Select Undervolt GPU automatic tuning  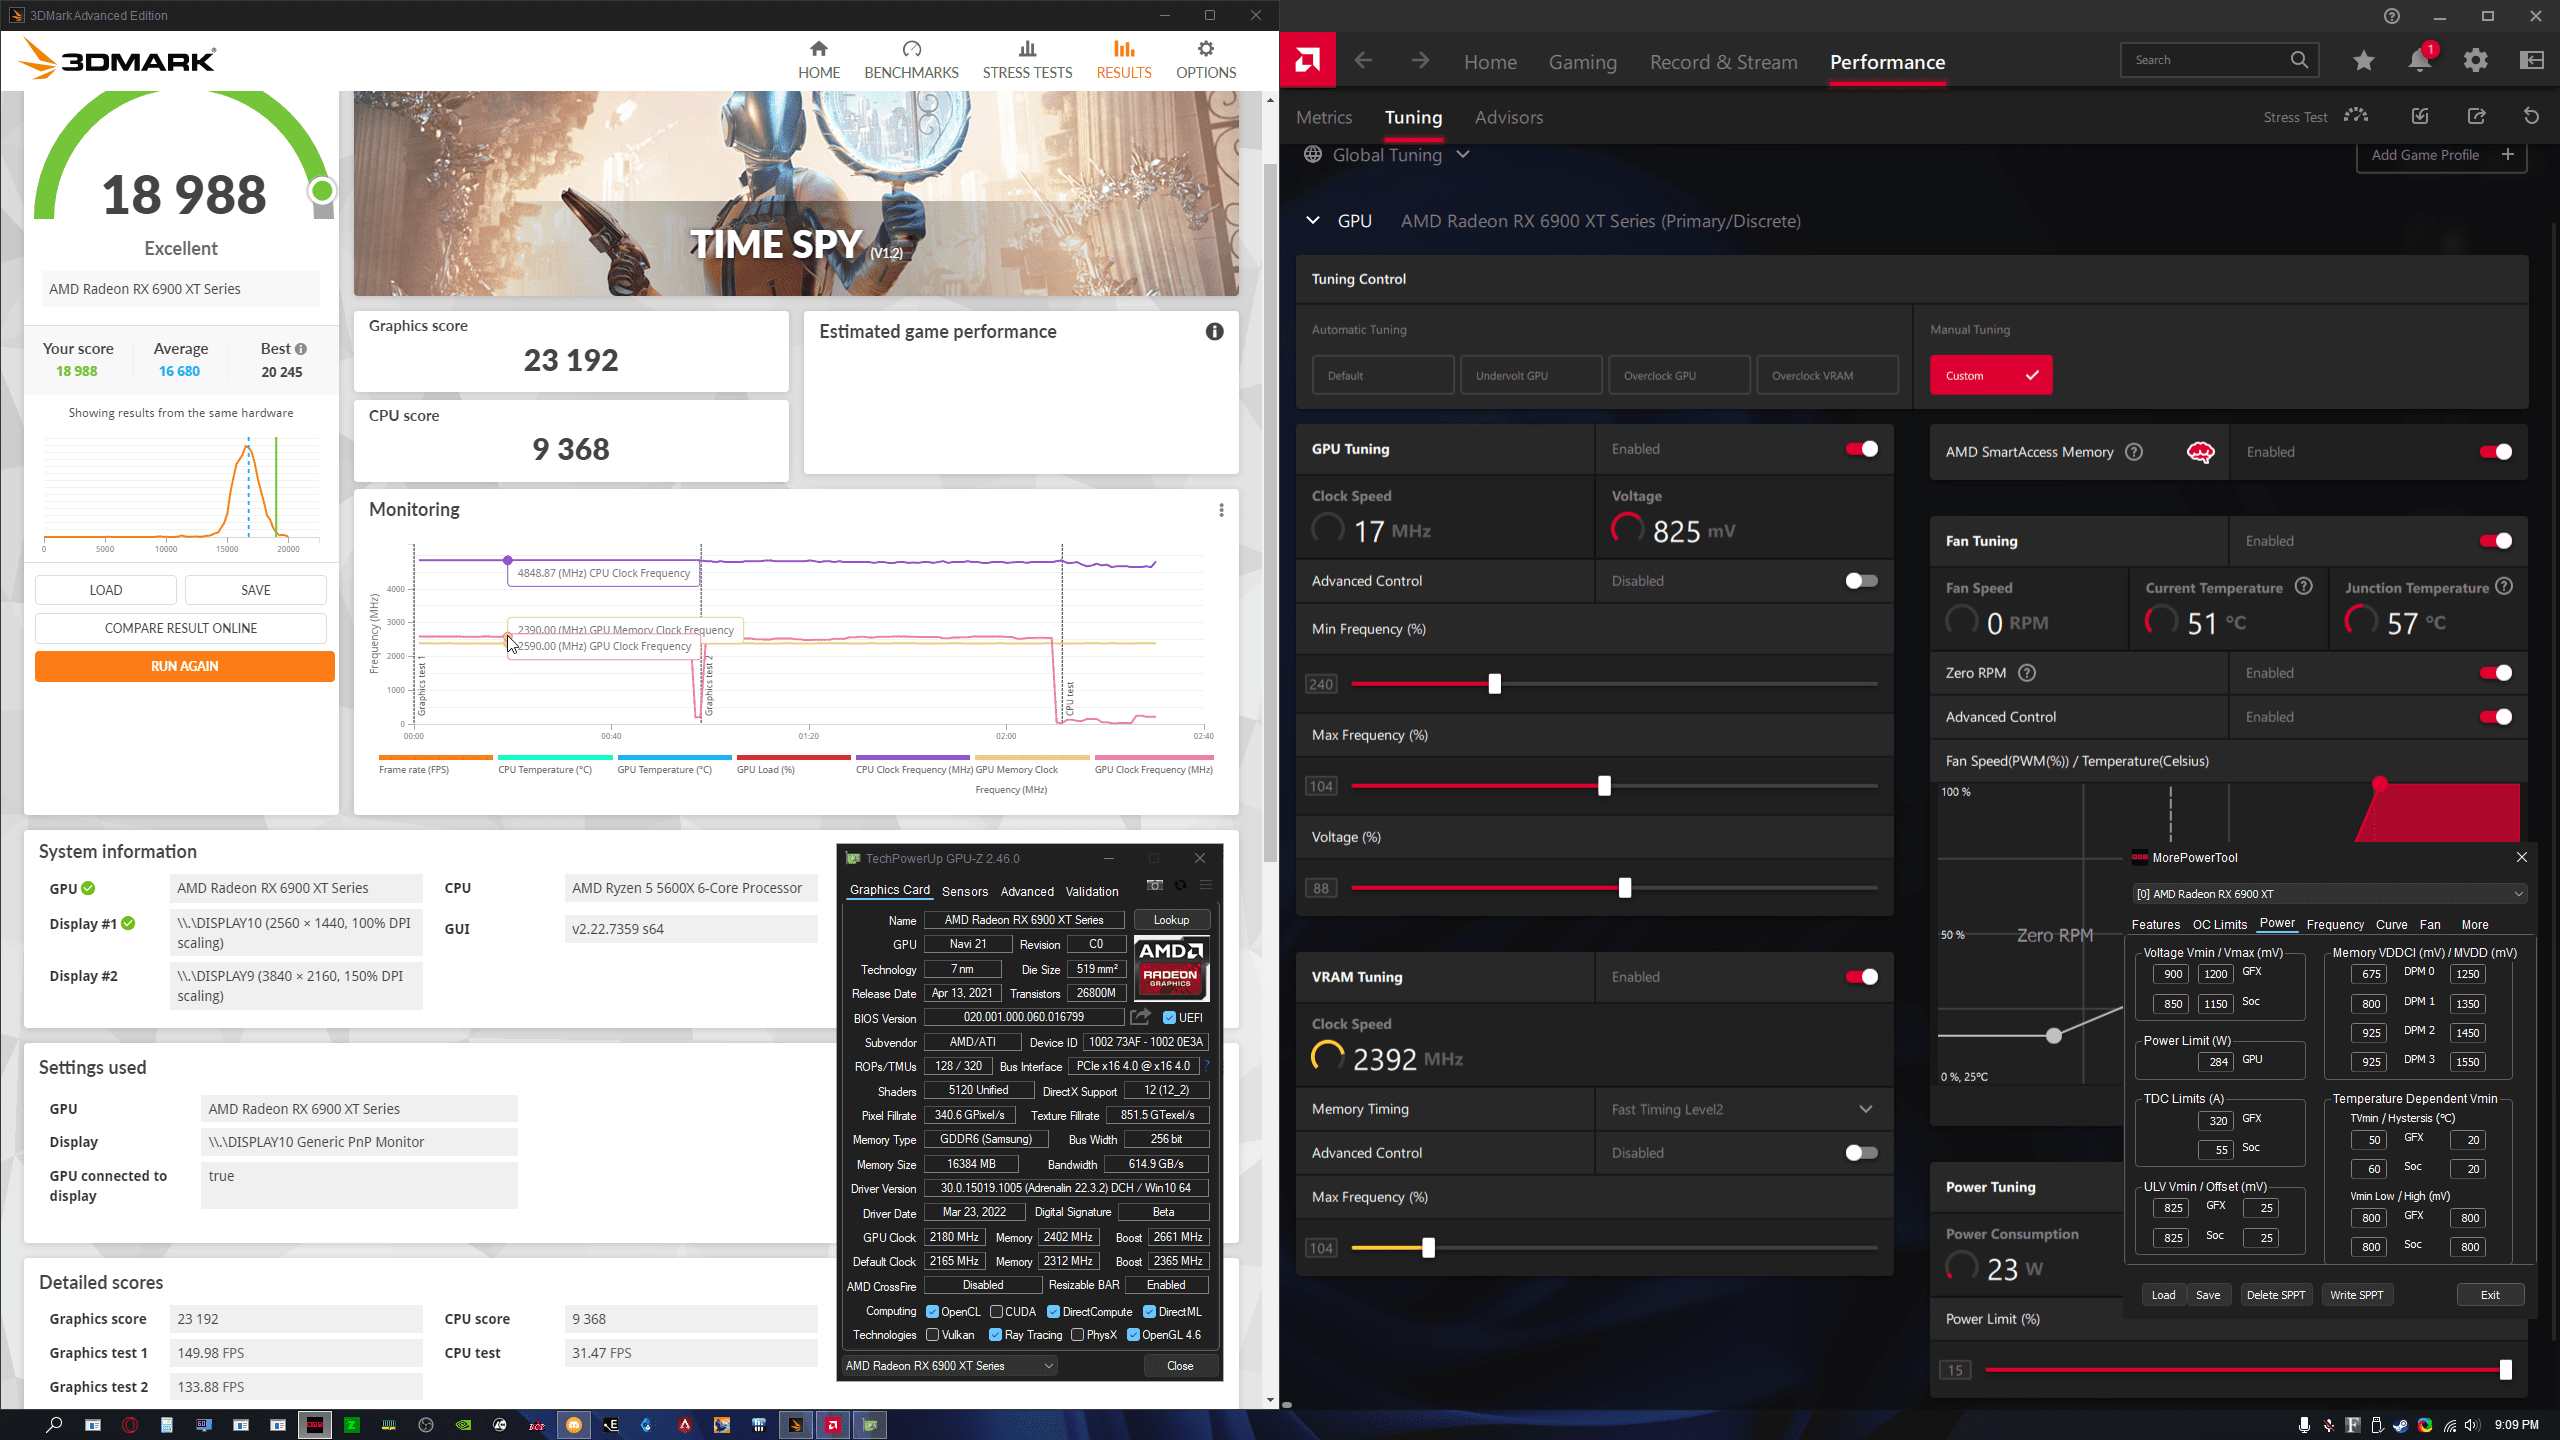click(x=1531, y=375)
